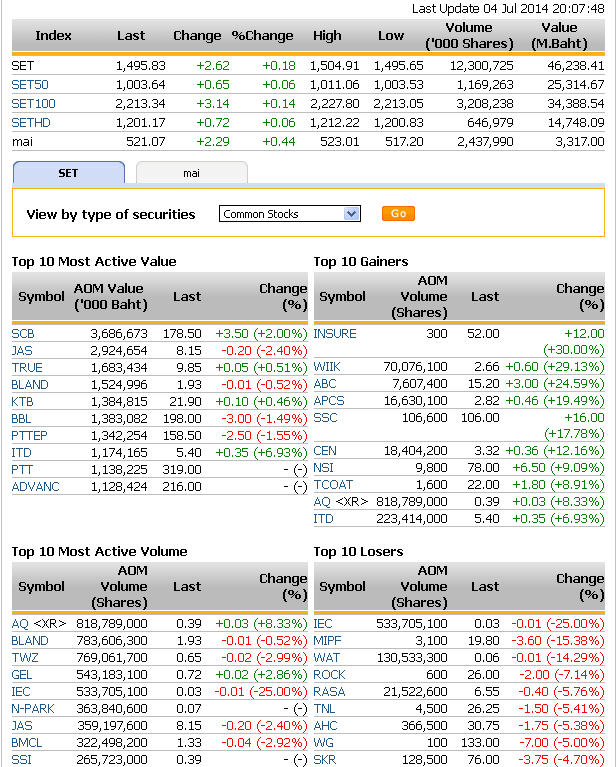
Task: Open the MIPF loser stock link
Action: (327, 640)
